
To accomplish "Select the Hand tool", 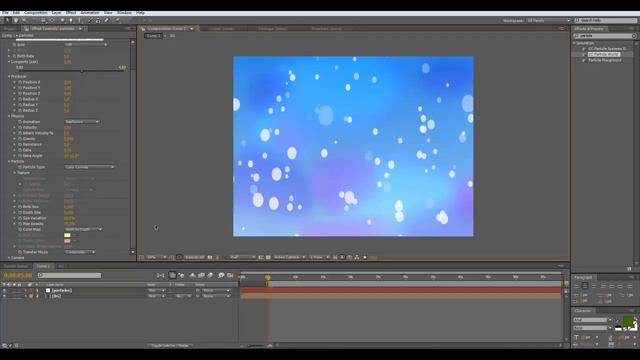I will pos(16,20).
